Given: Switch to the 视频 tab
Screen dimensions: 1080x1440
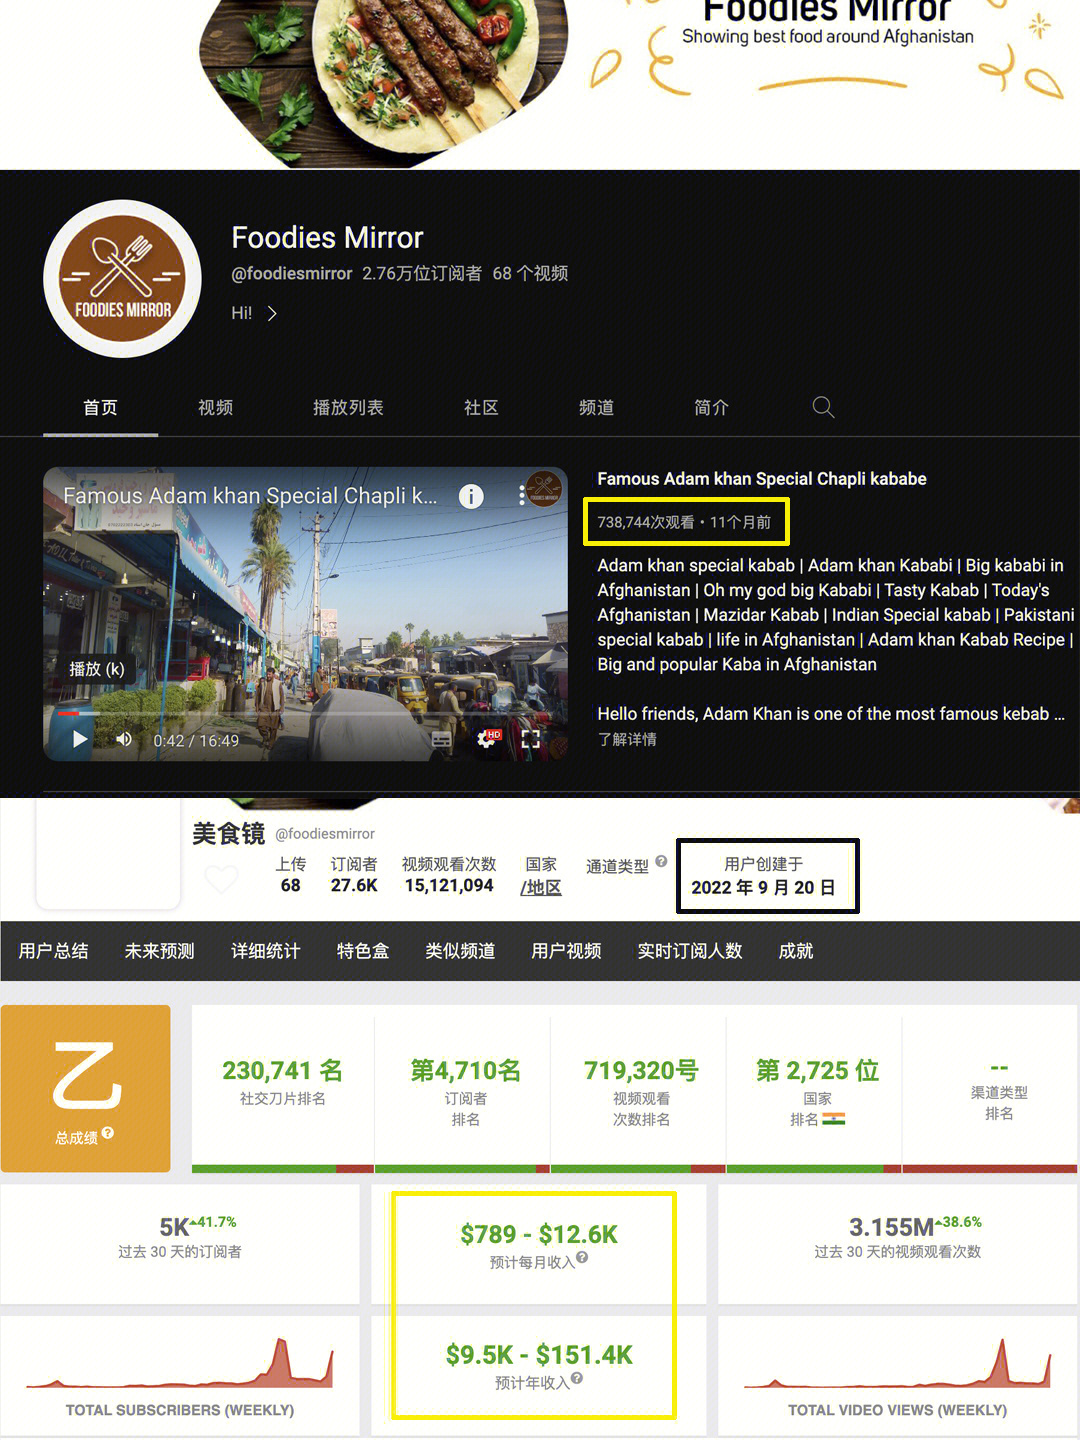Looking at the screenshot, I should 215,408.
